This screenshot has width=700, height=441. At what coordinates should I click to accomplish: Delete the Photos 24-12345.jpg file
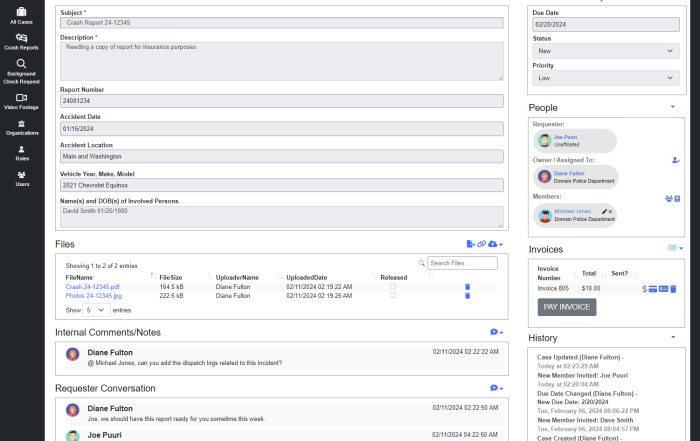(x=467, y=295)
